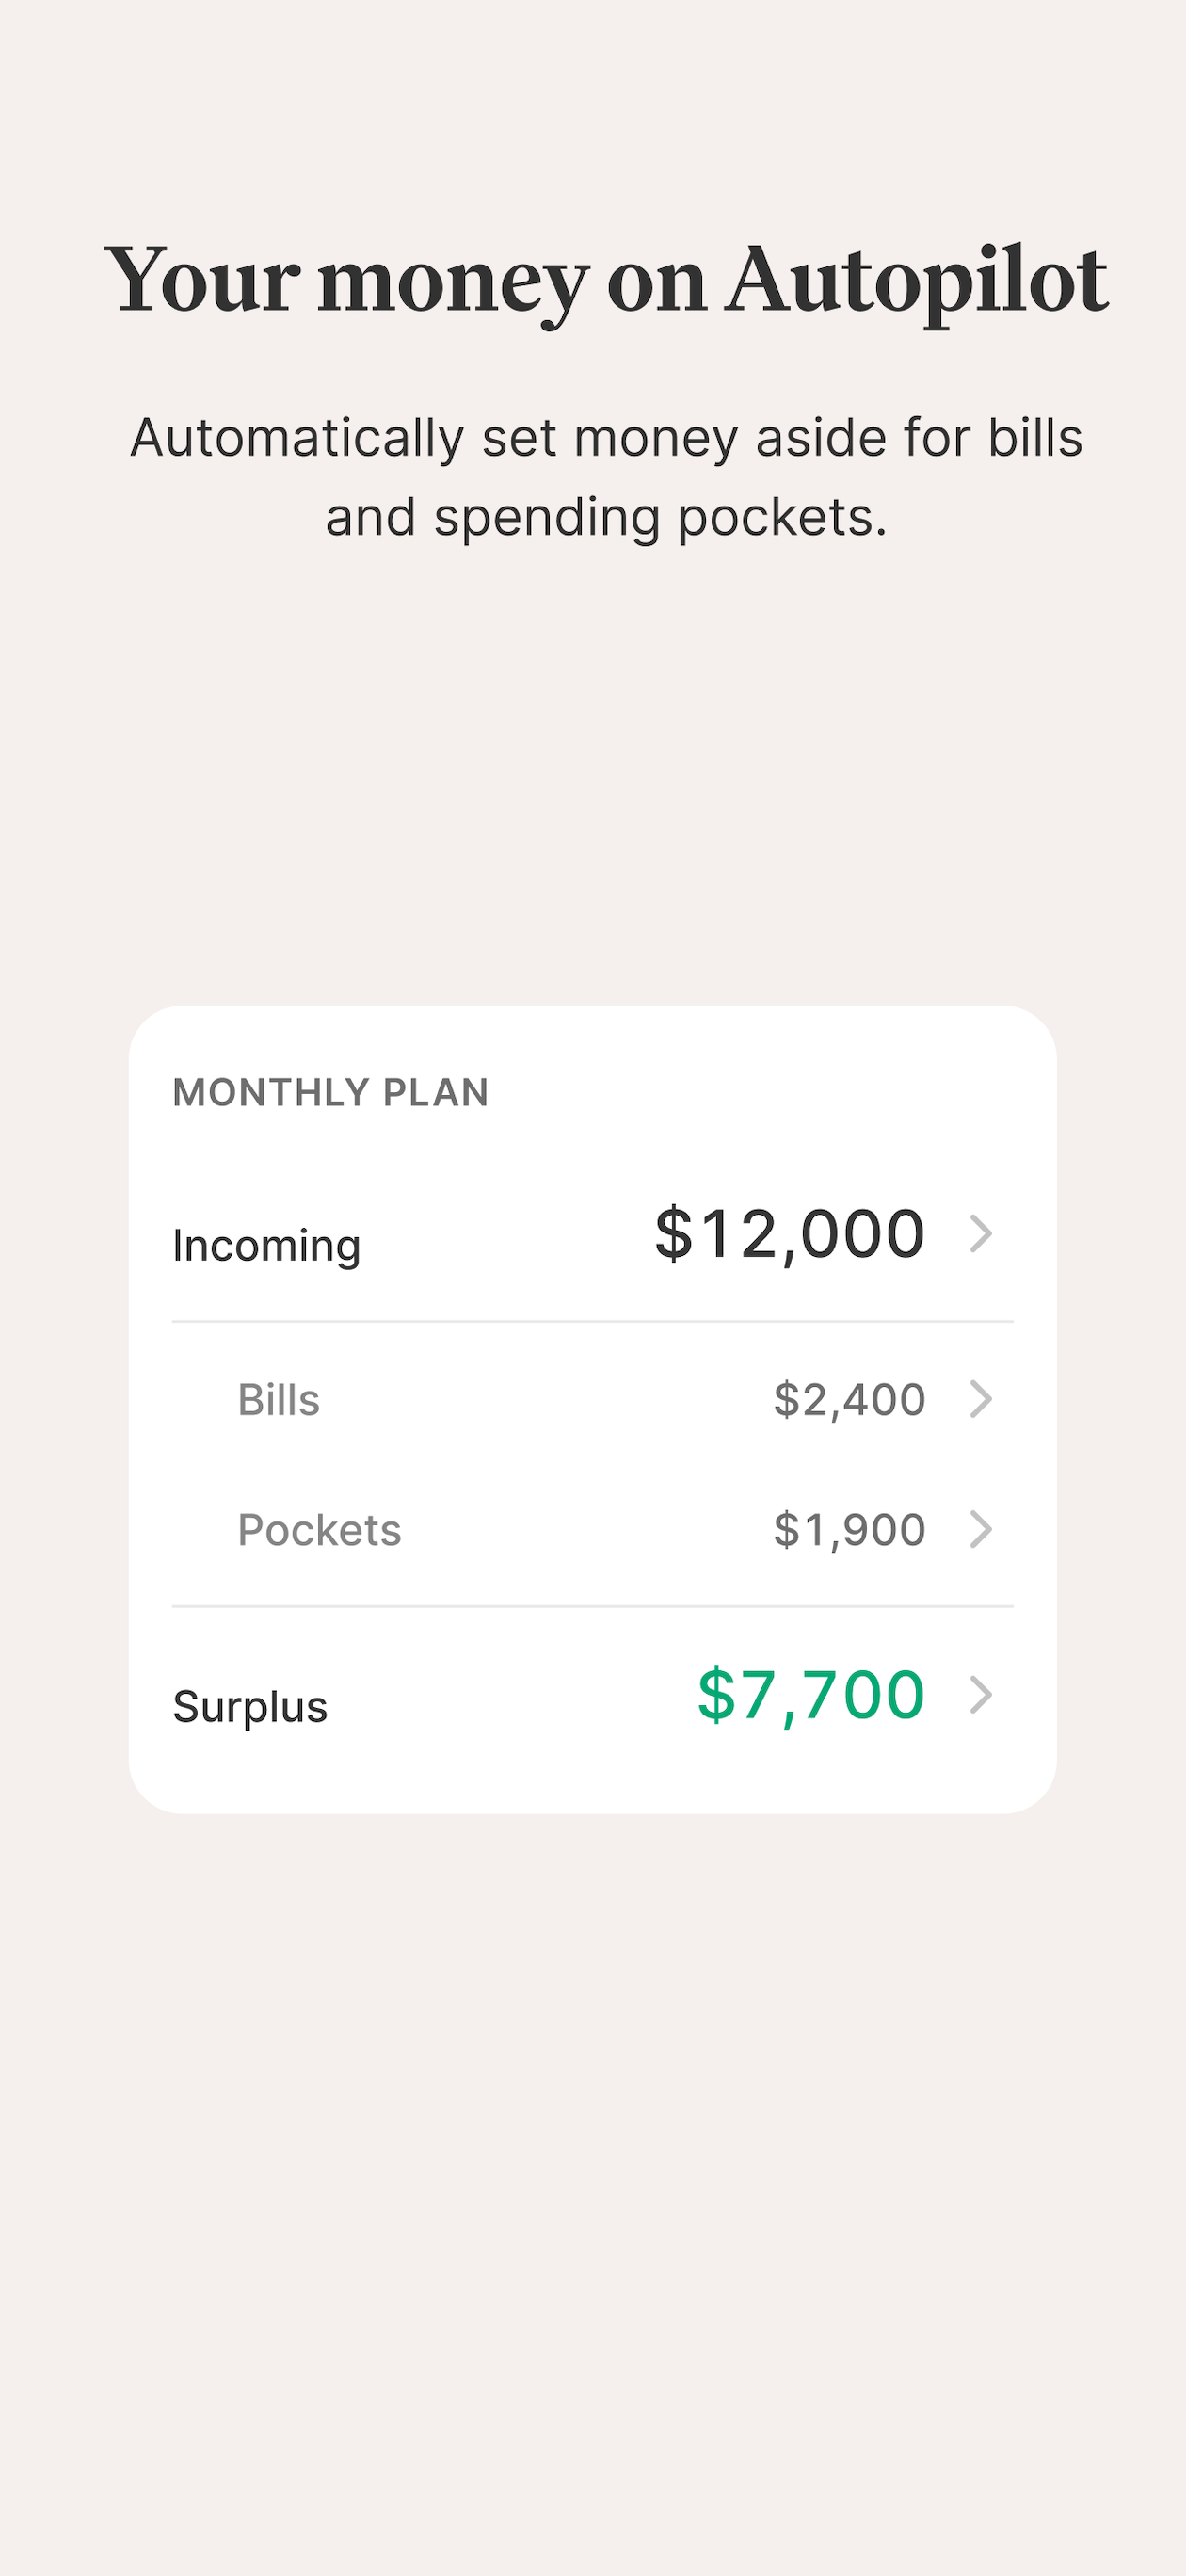Tap the $12,000 incoming amount
This screenshot has height=2576, width=1186.
(x=789, y=1234)
